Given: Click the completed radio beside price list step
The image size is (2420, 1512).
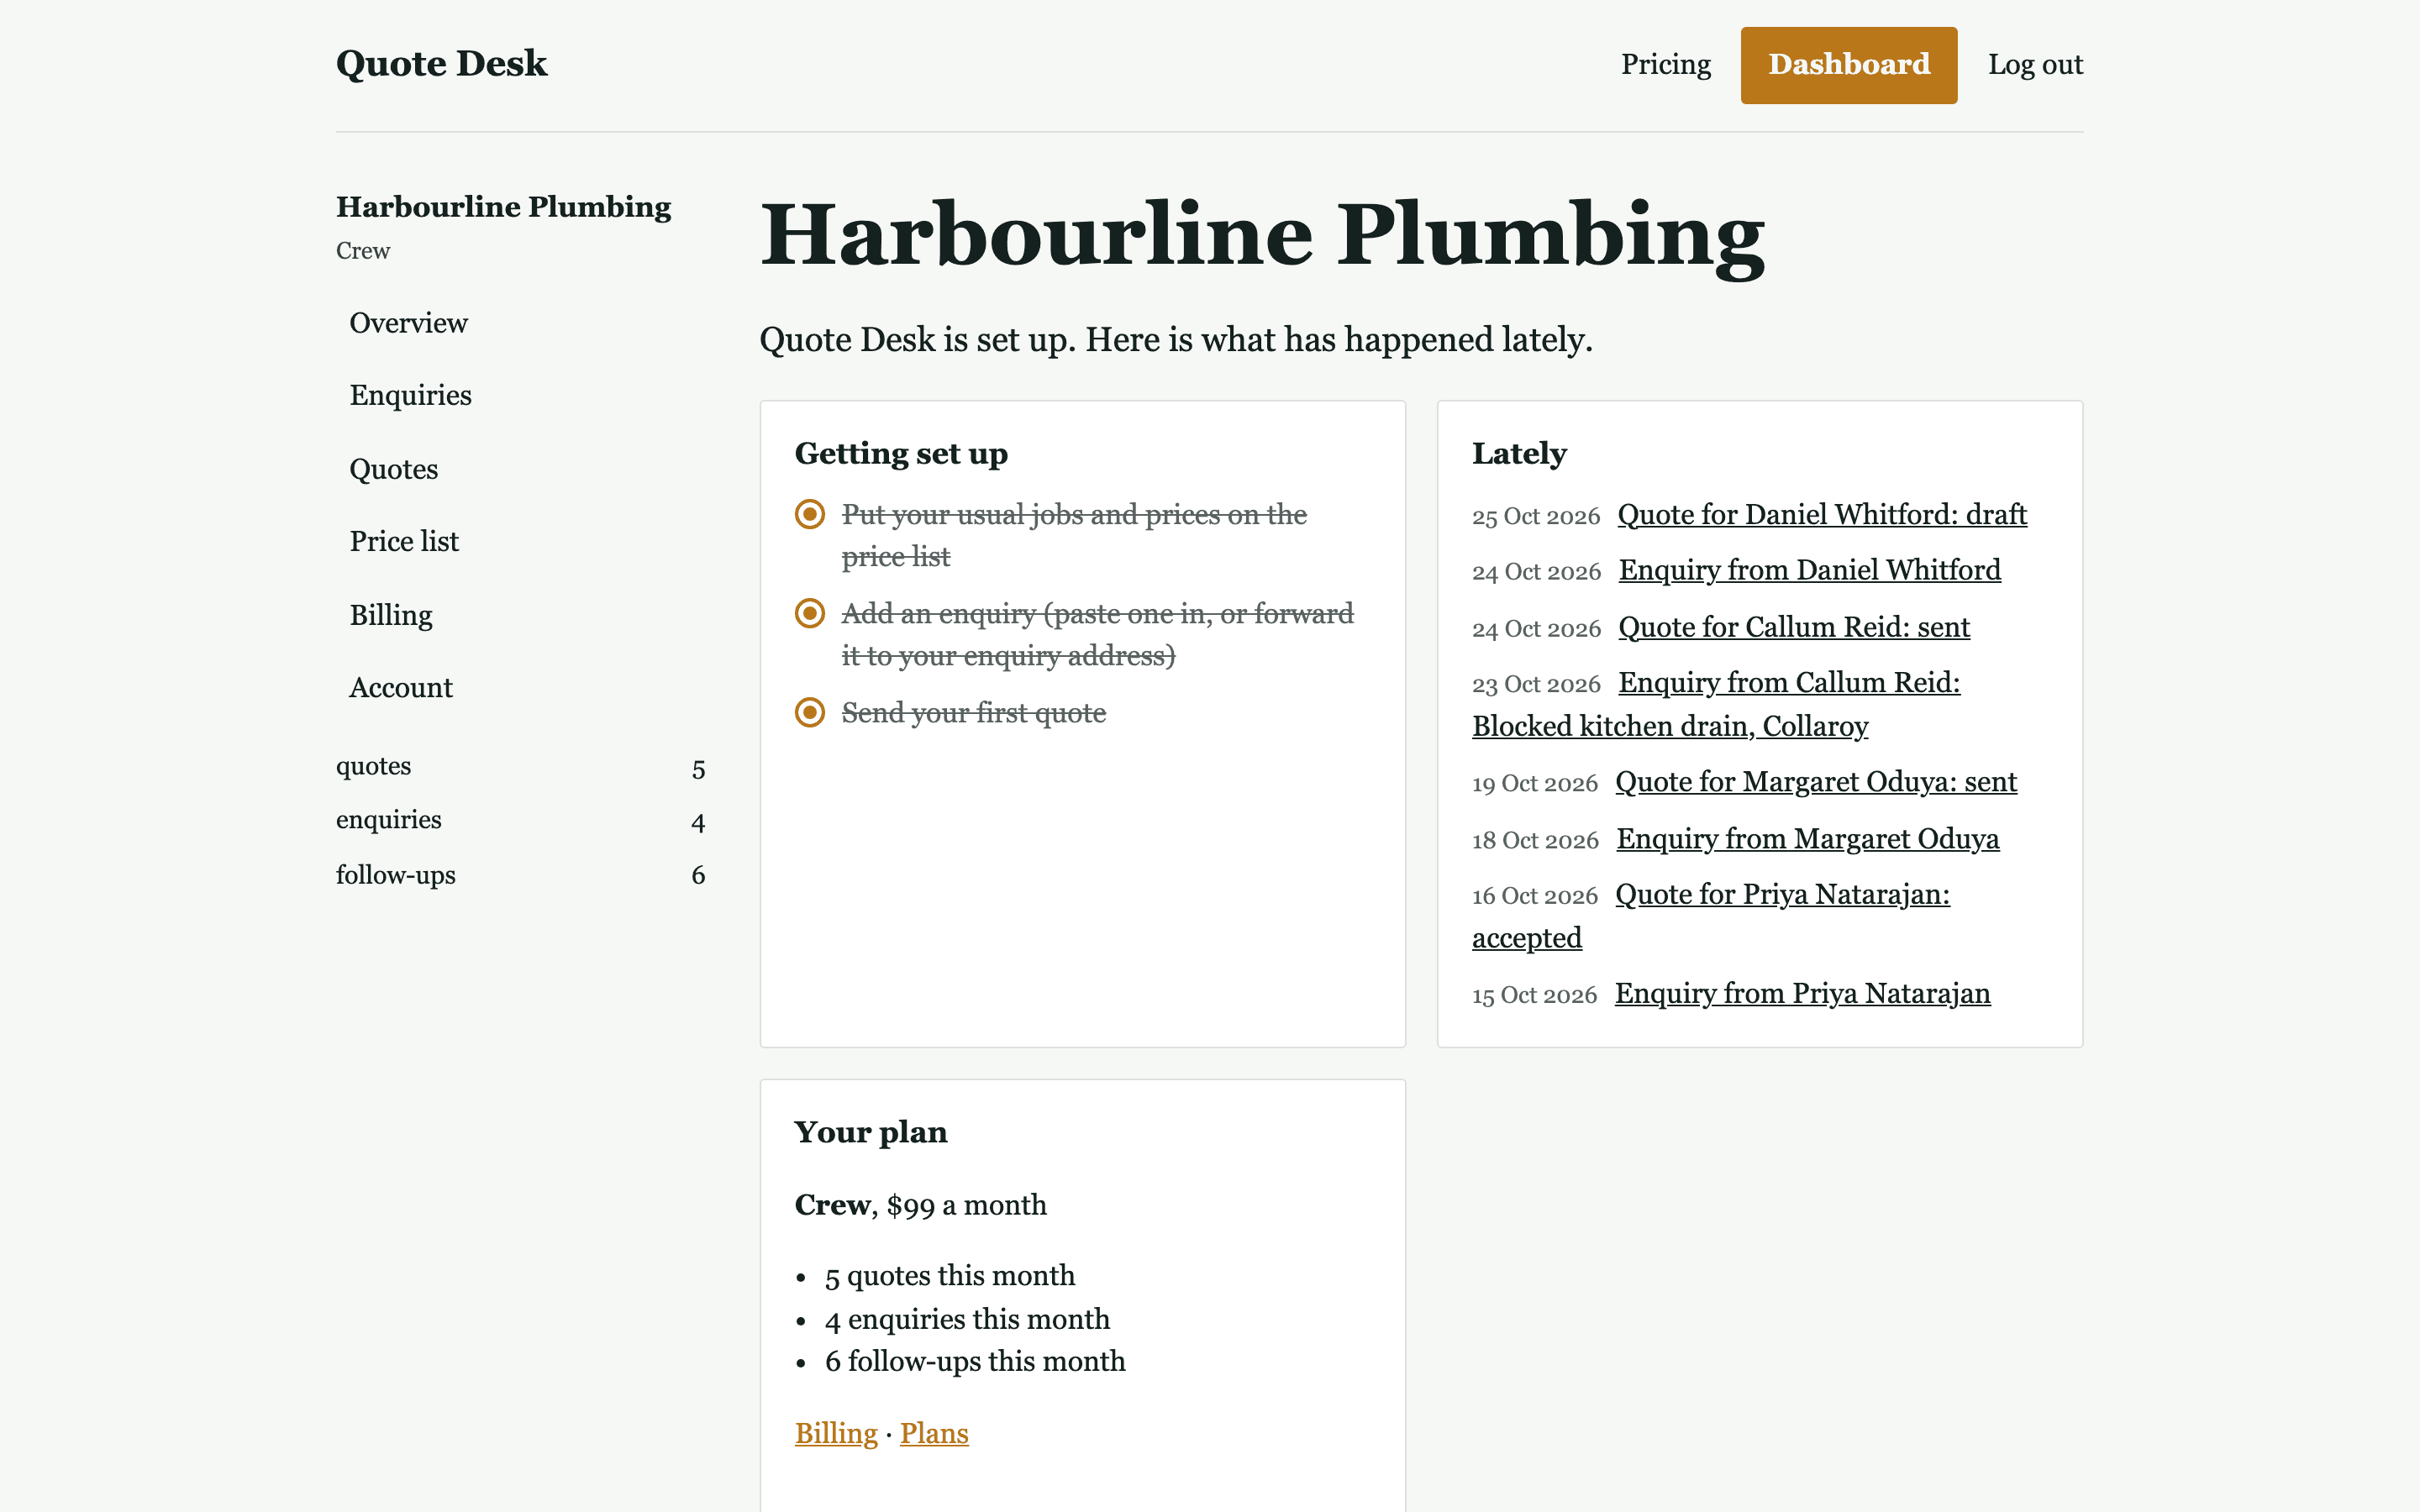Looking at the screenshot, I should pos(810,514).
